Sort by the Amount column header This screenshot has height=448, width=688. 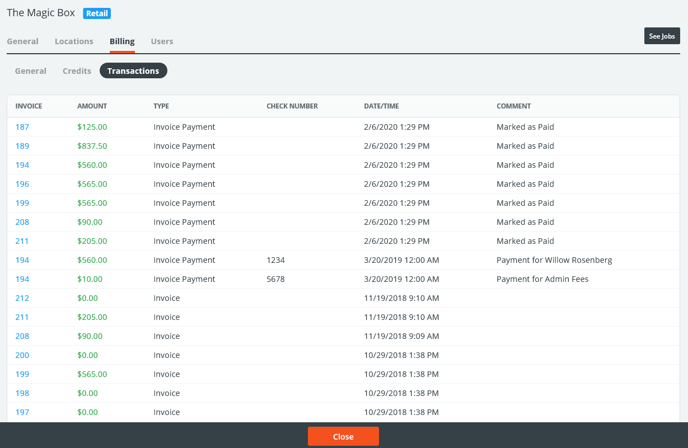coord(92,106)
